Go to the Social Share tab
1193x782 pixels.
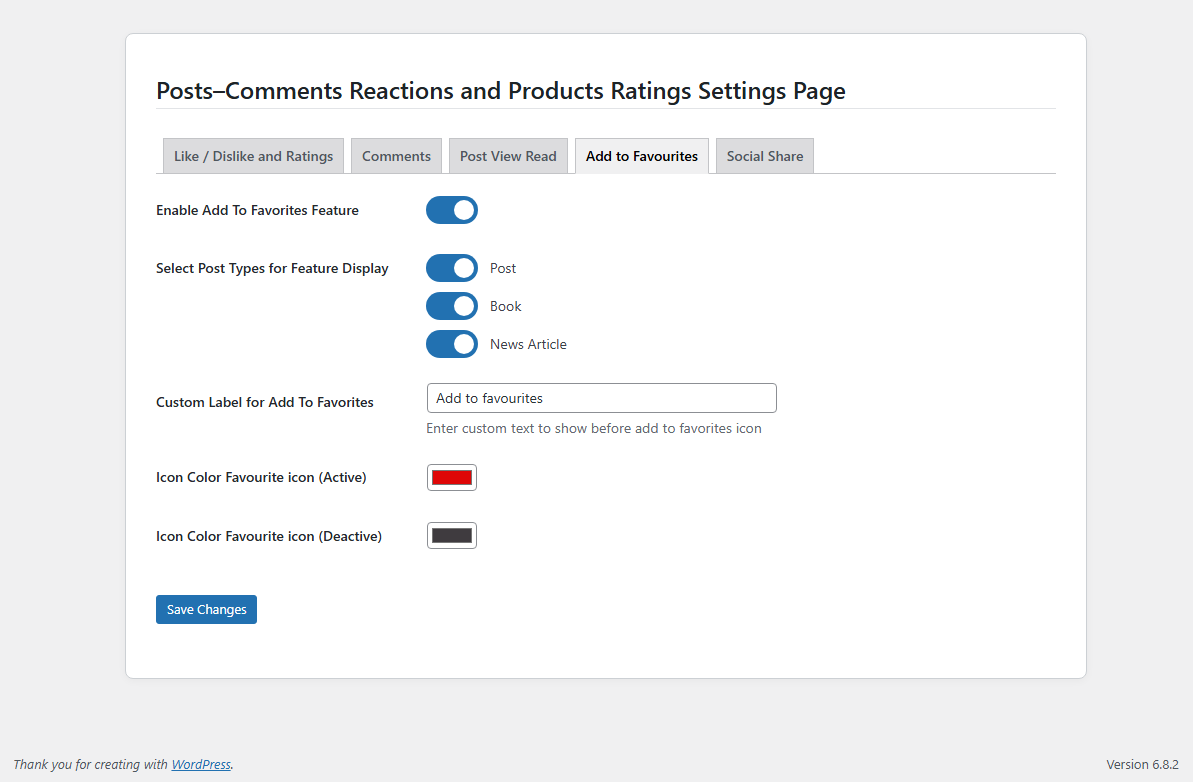point(765,156)
